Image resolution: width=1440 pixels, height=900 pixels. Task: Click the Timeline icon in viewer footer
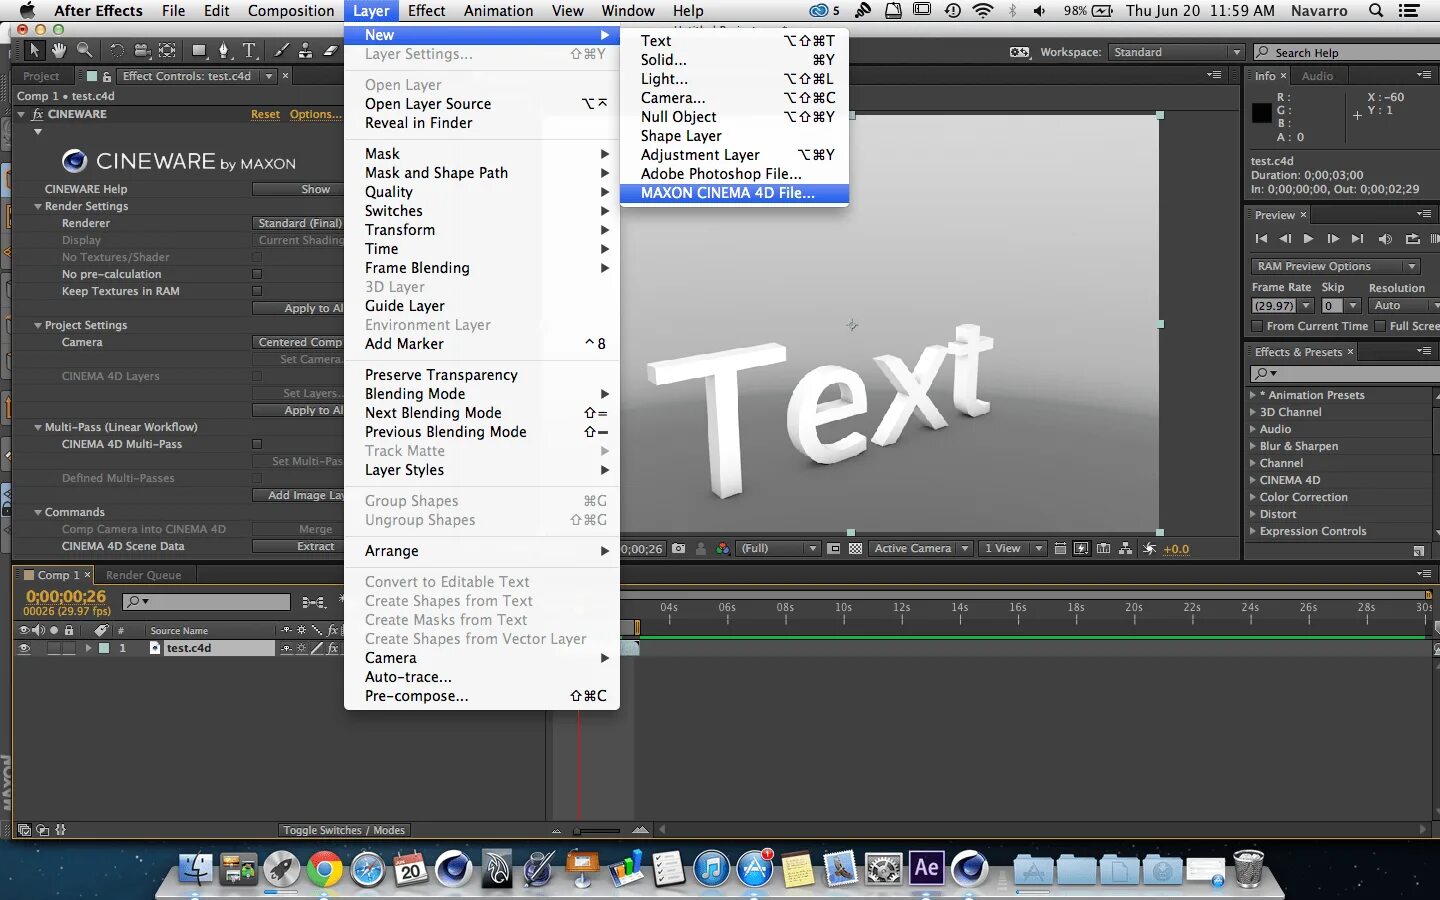[x=1104, y=549]
